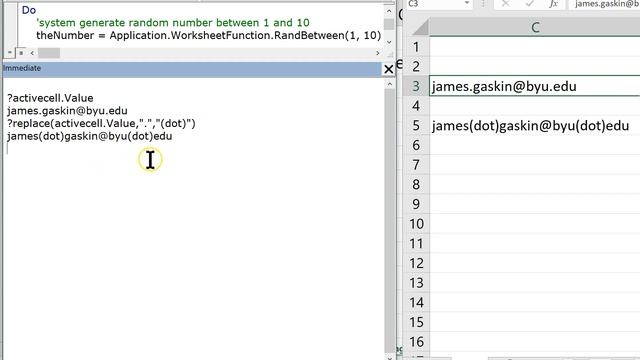
Task: Click the theNumber = RandBetween code line
Action: 209,36
